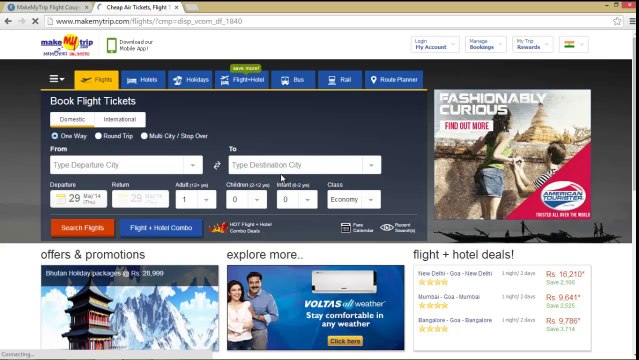Click the India flag icon

pos(569,44)
